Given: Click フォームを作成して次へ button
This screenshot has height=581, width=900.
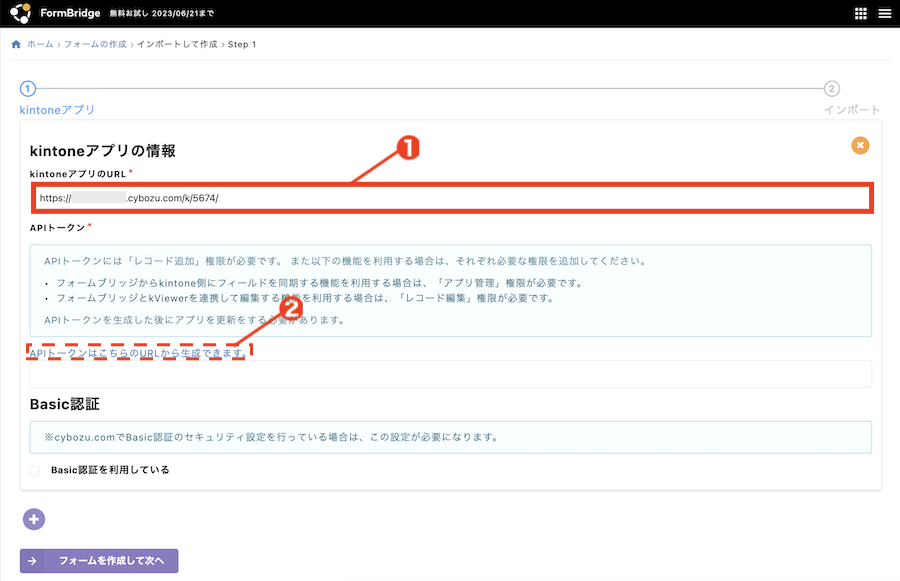Looking at the screenshot, I should 99,561.
